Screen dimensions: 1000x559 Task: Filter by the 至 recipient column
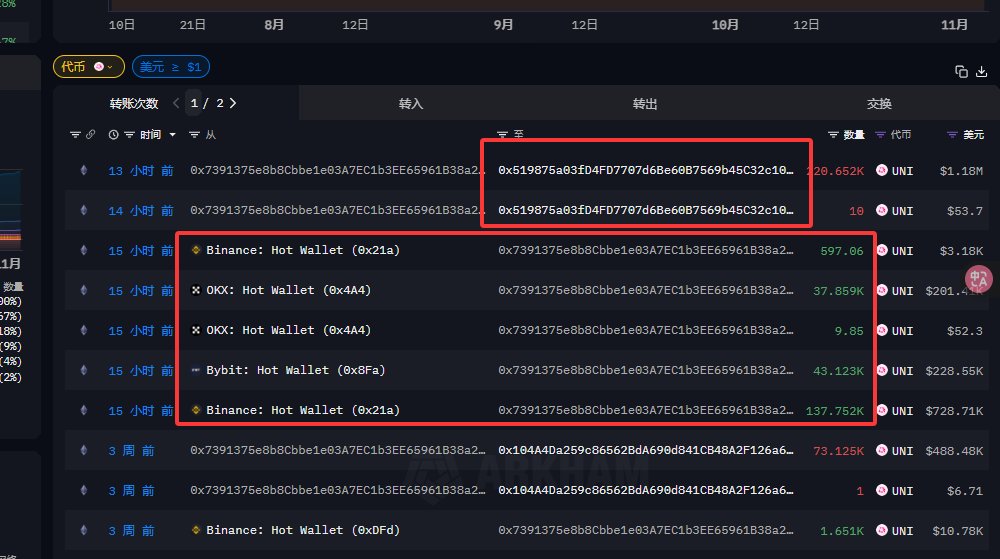point(503,134)
